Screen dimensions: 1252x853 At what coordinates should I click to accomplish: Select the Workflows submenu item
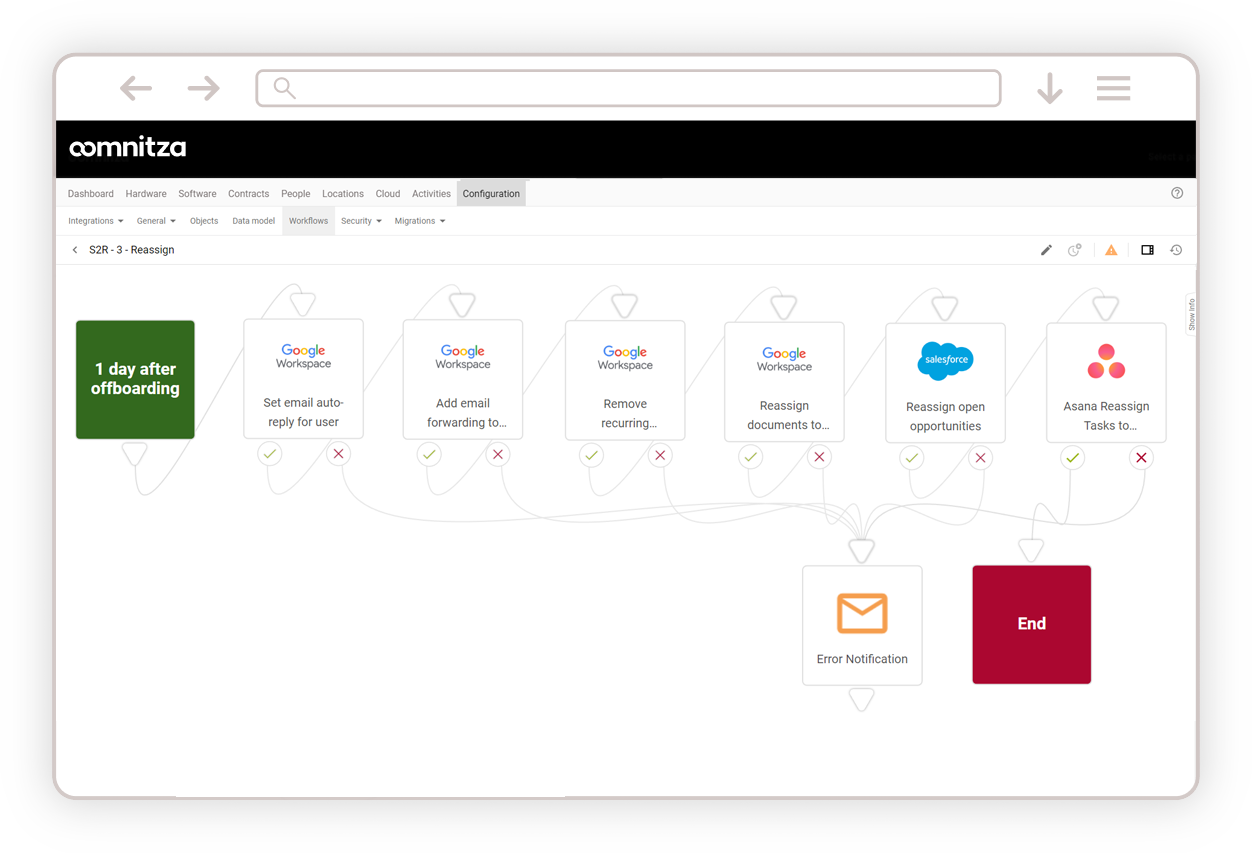click(308, 221)
